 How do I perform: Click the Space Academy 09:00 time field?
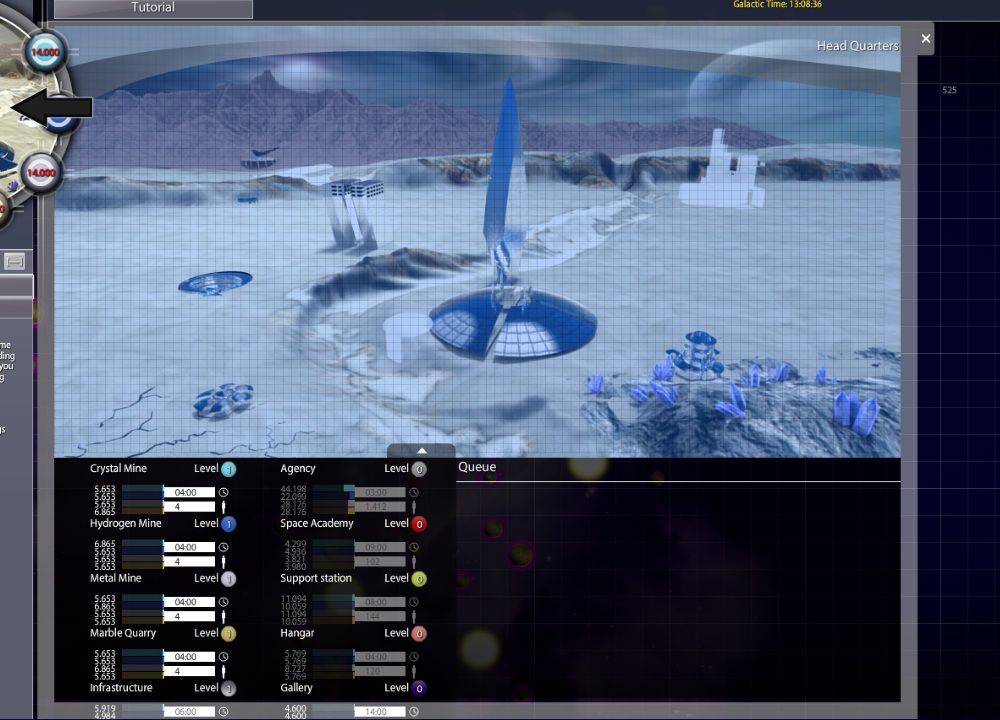click(x=380, y=547)
